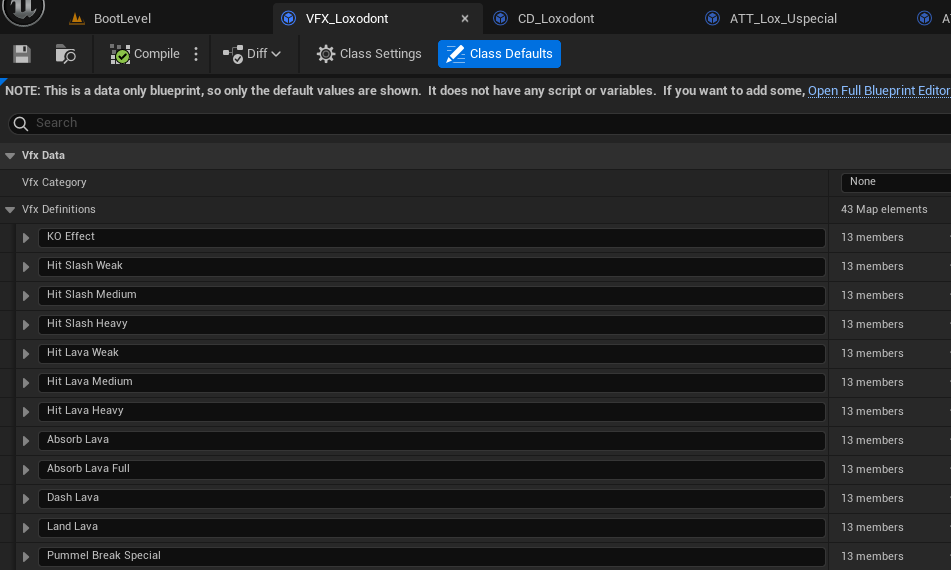Click the Hit Slash Heavy key field
This screenshot has height=570, width=951.
(x=431, y=325)
